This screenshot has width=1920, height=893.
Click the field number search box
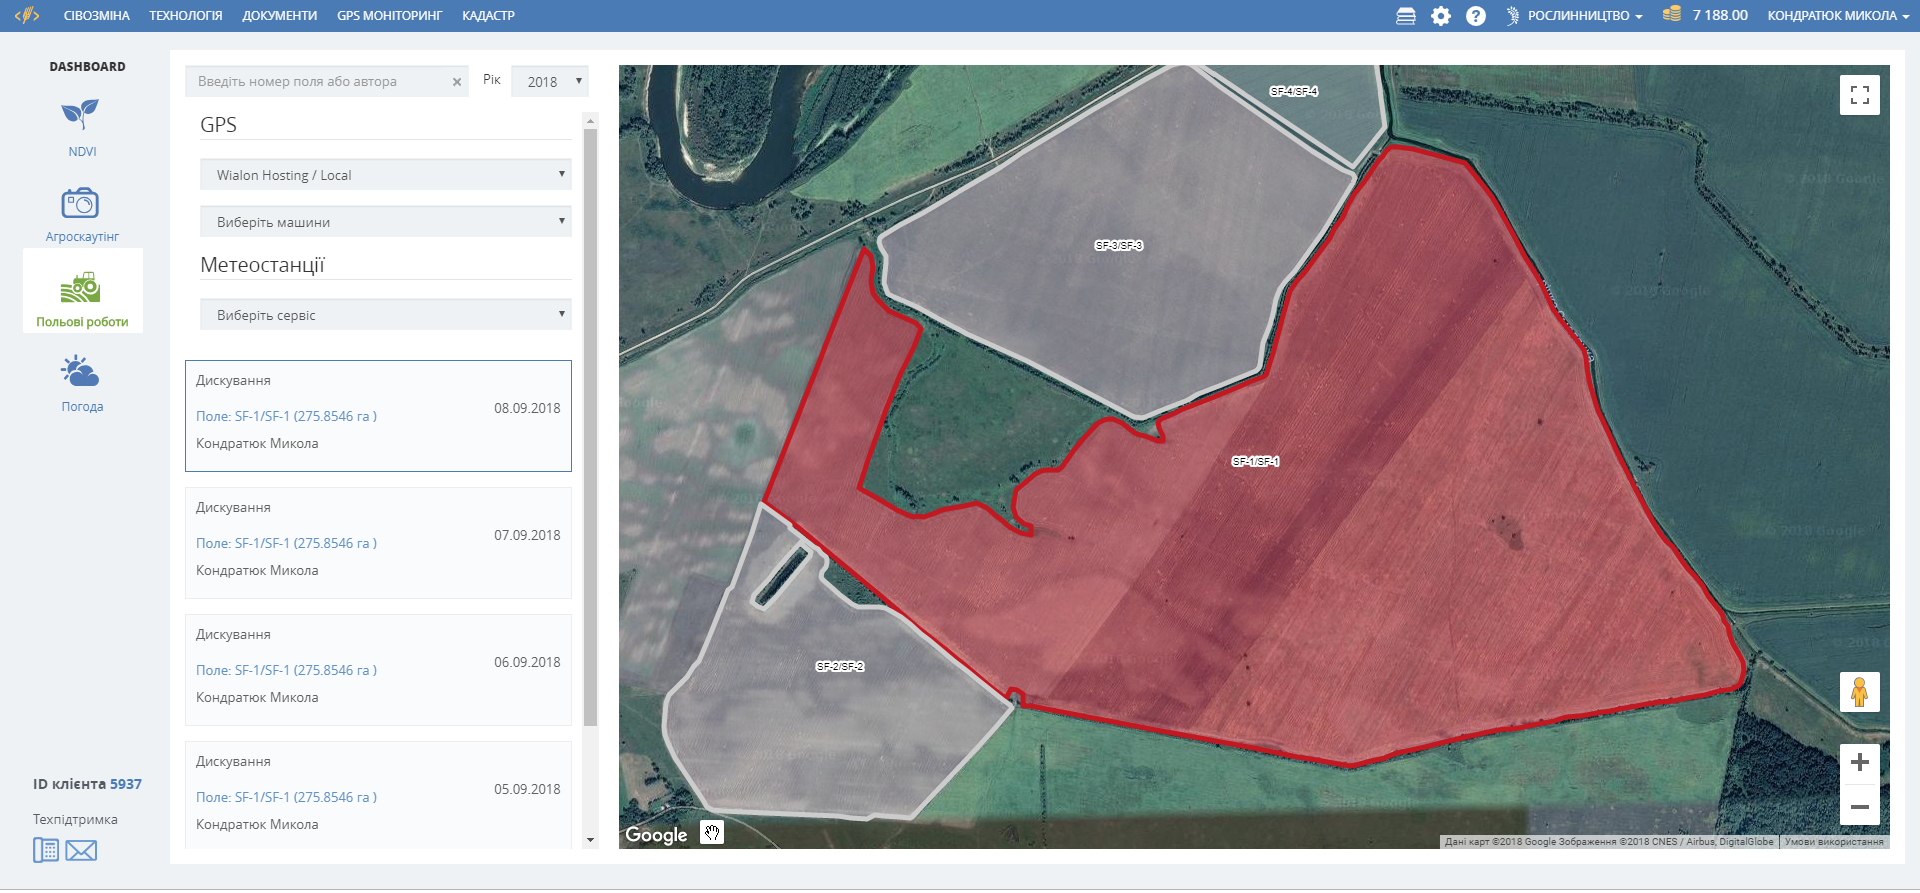point(318,82)
